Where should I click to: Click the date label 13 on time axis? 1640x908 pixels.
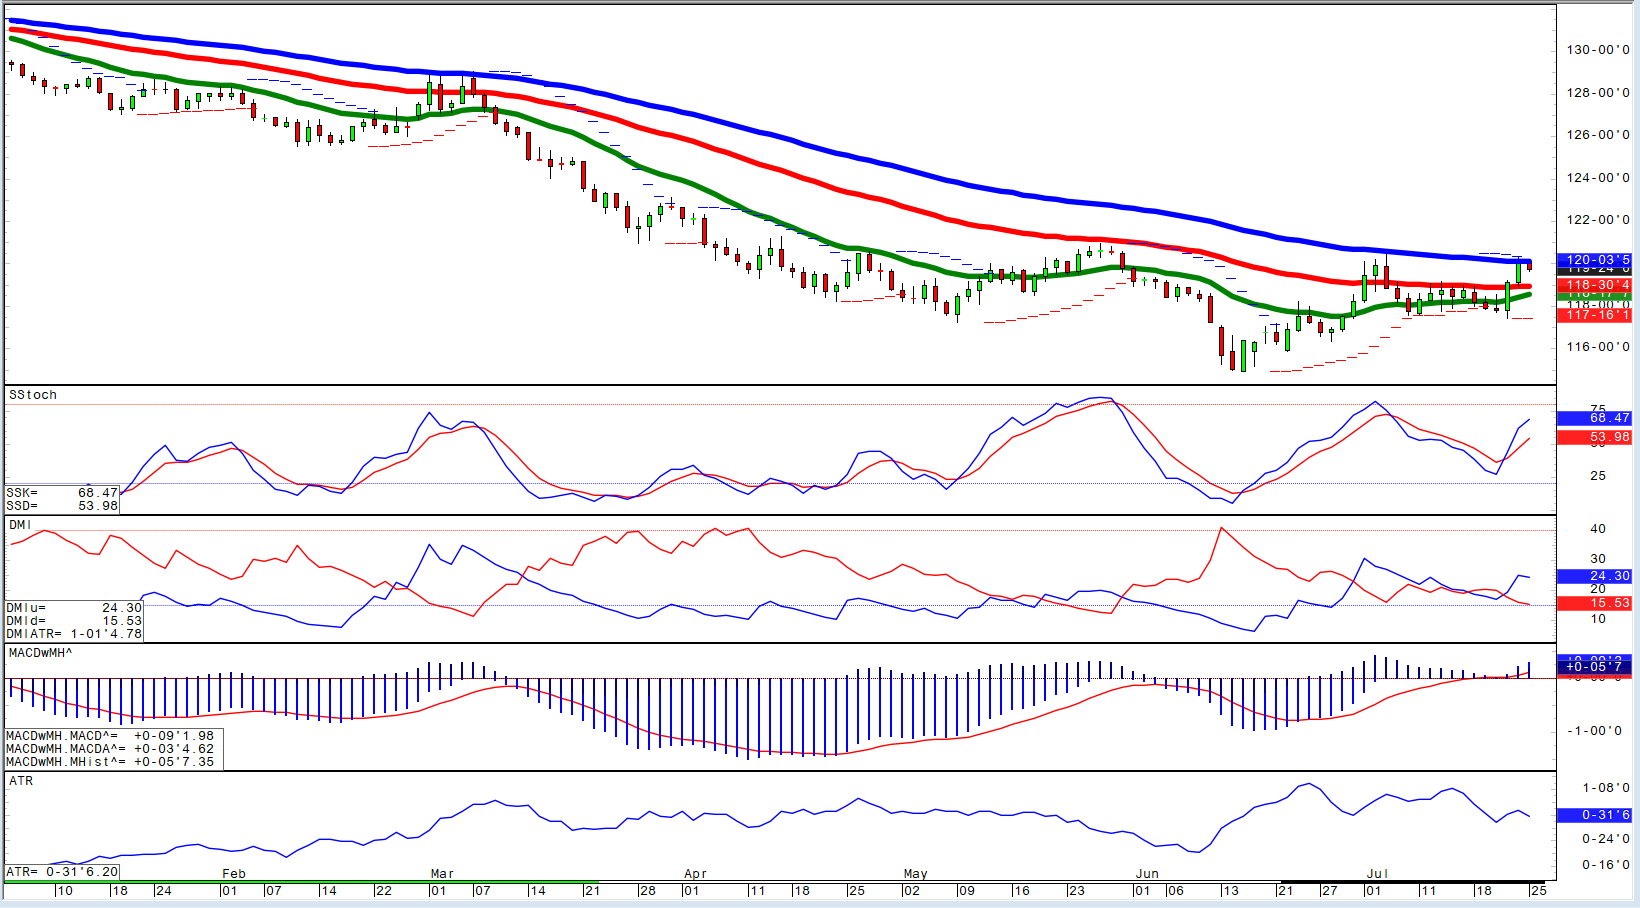point(1230,891)
